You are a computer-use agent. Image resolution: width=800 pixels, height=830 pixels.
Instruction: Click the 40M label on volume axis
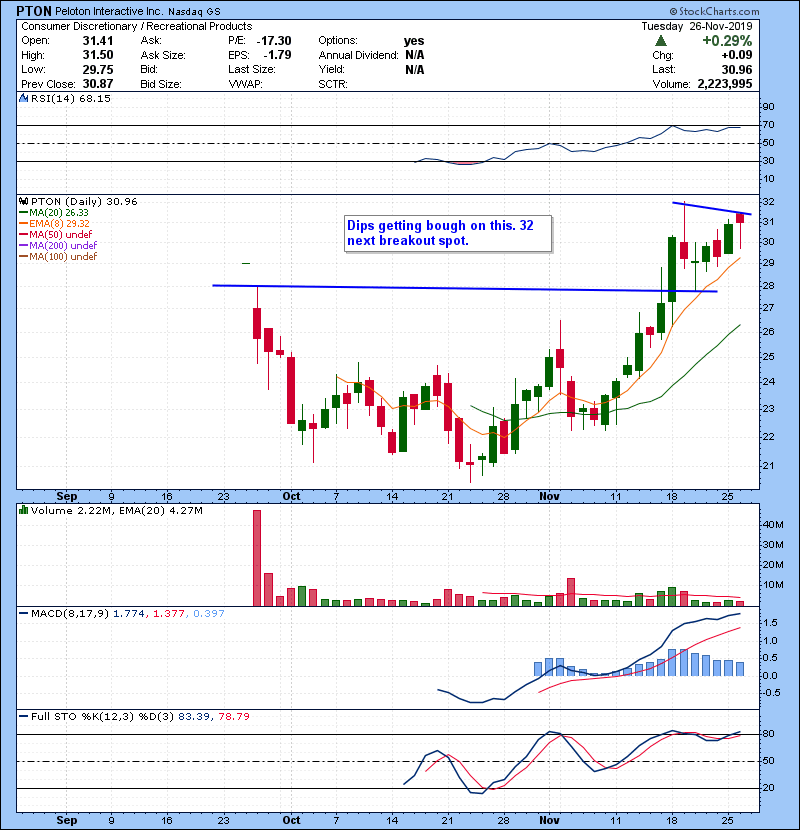coord(772,525)
